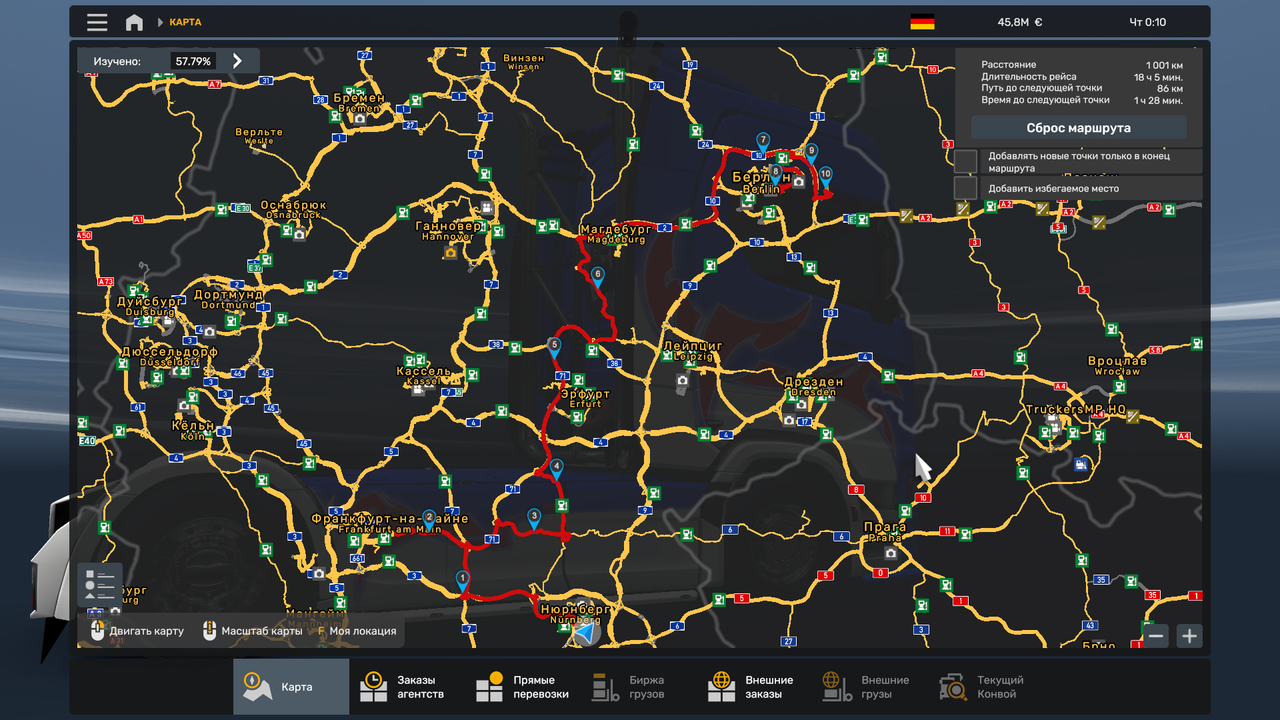The image size is (1280, 720).
Task: Click the Moя локация hint icon
Action: (x=321, y=631)
